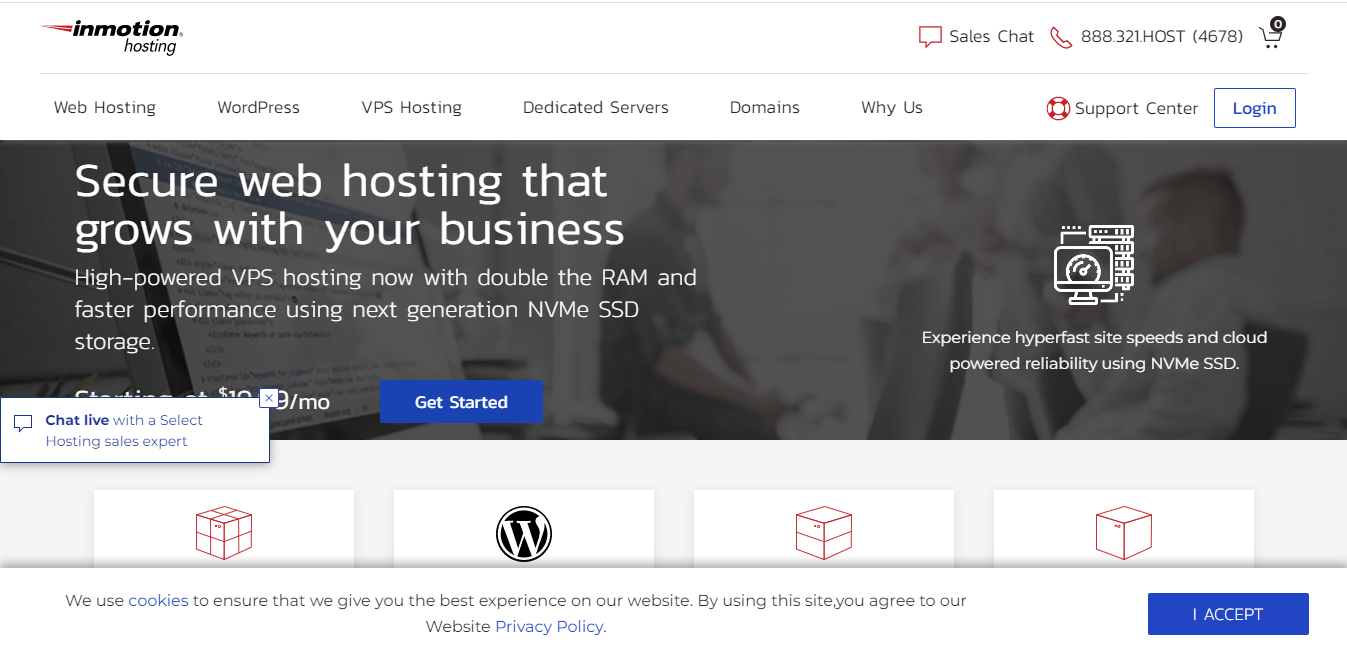The image size is (1347, 659).
Task: Open the Sales Chat speech bubble icon
Action: pyautogui.click(x=930, y=36)
